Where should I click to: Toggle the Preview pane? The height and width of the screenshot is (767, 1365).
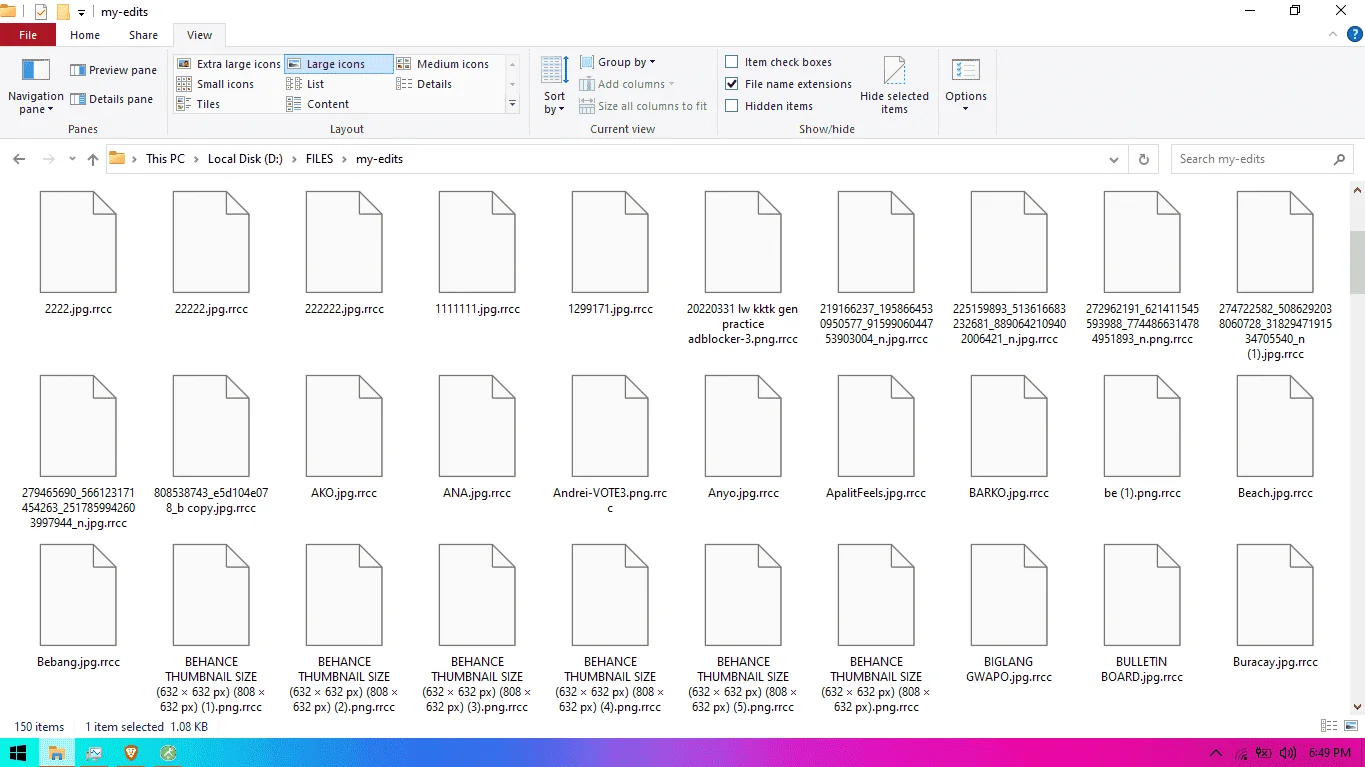[x=113, y=70]
